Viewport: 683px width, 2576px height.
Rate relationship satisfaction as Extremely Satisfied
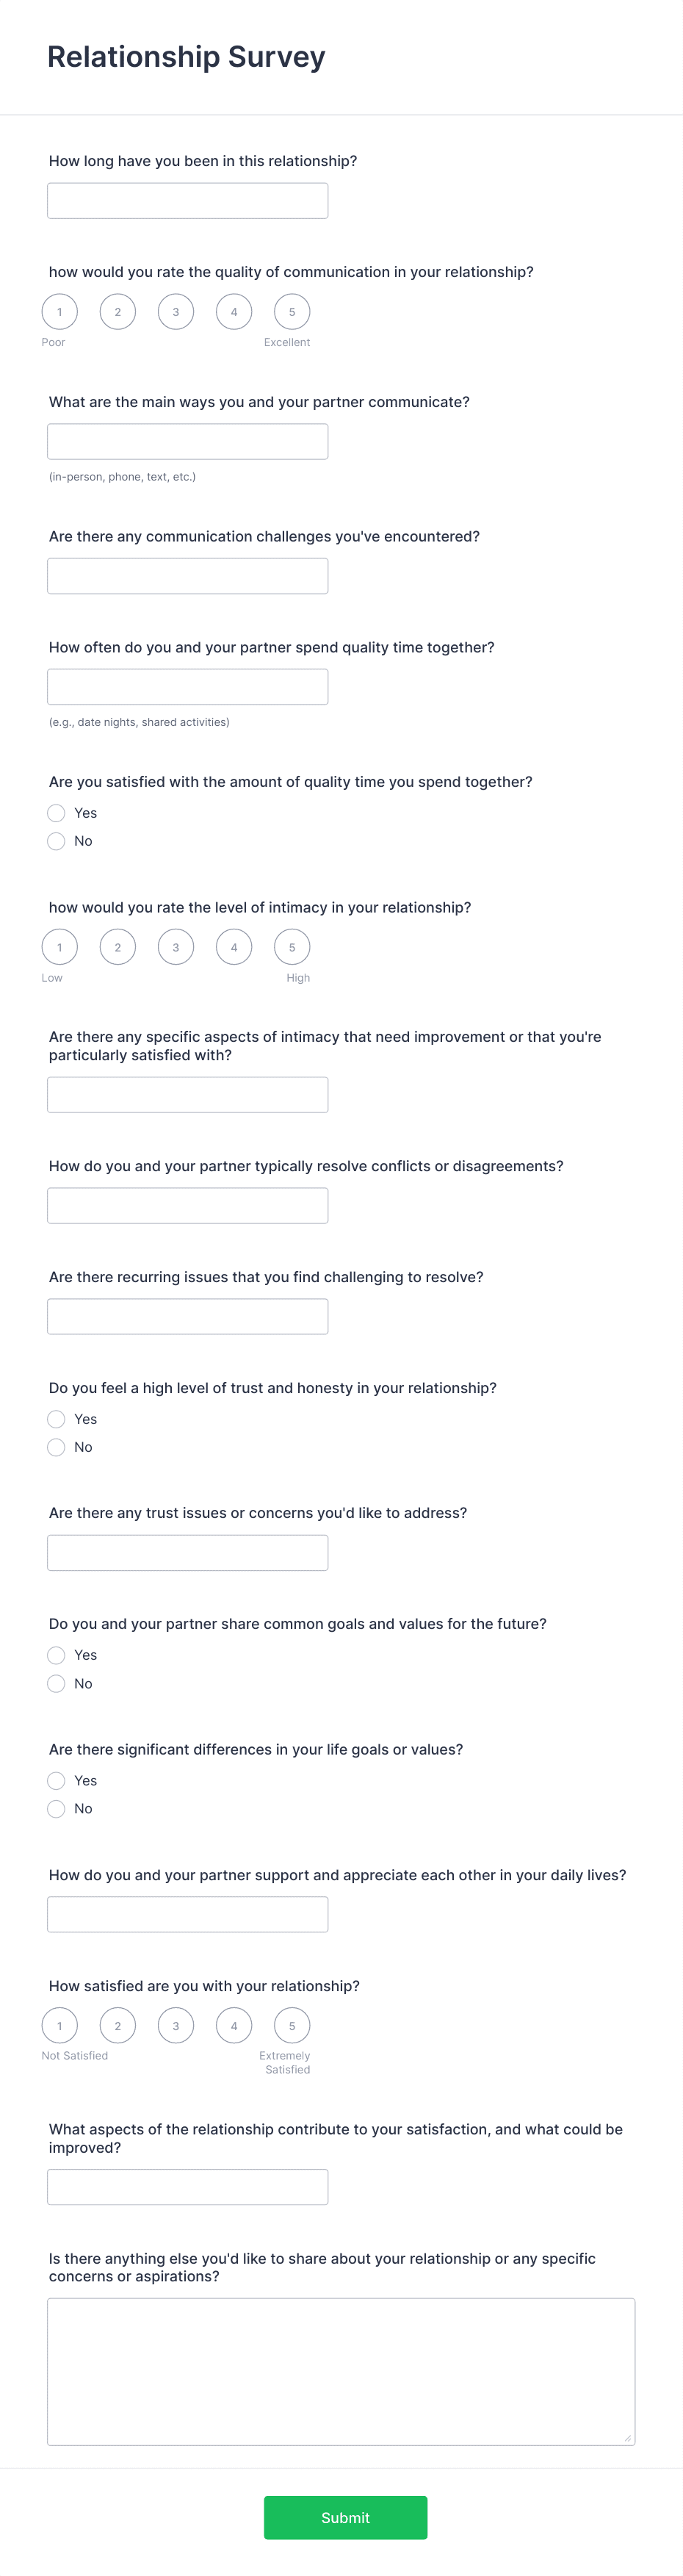(292, 2026)
